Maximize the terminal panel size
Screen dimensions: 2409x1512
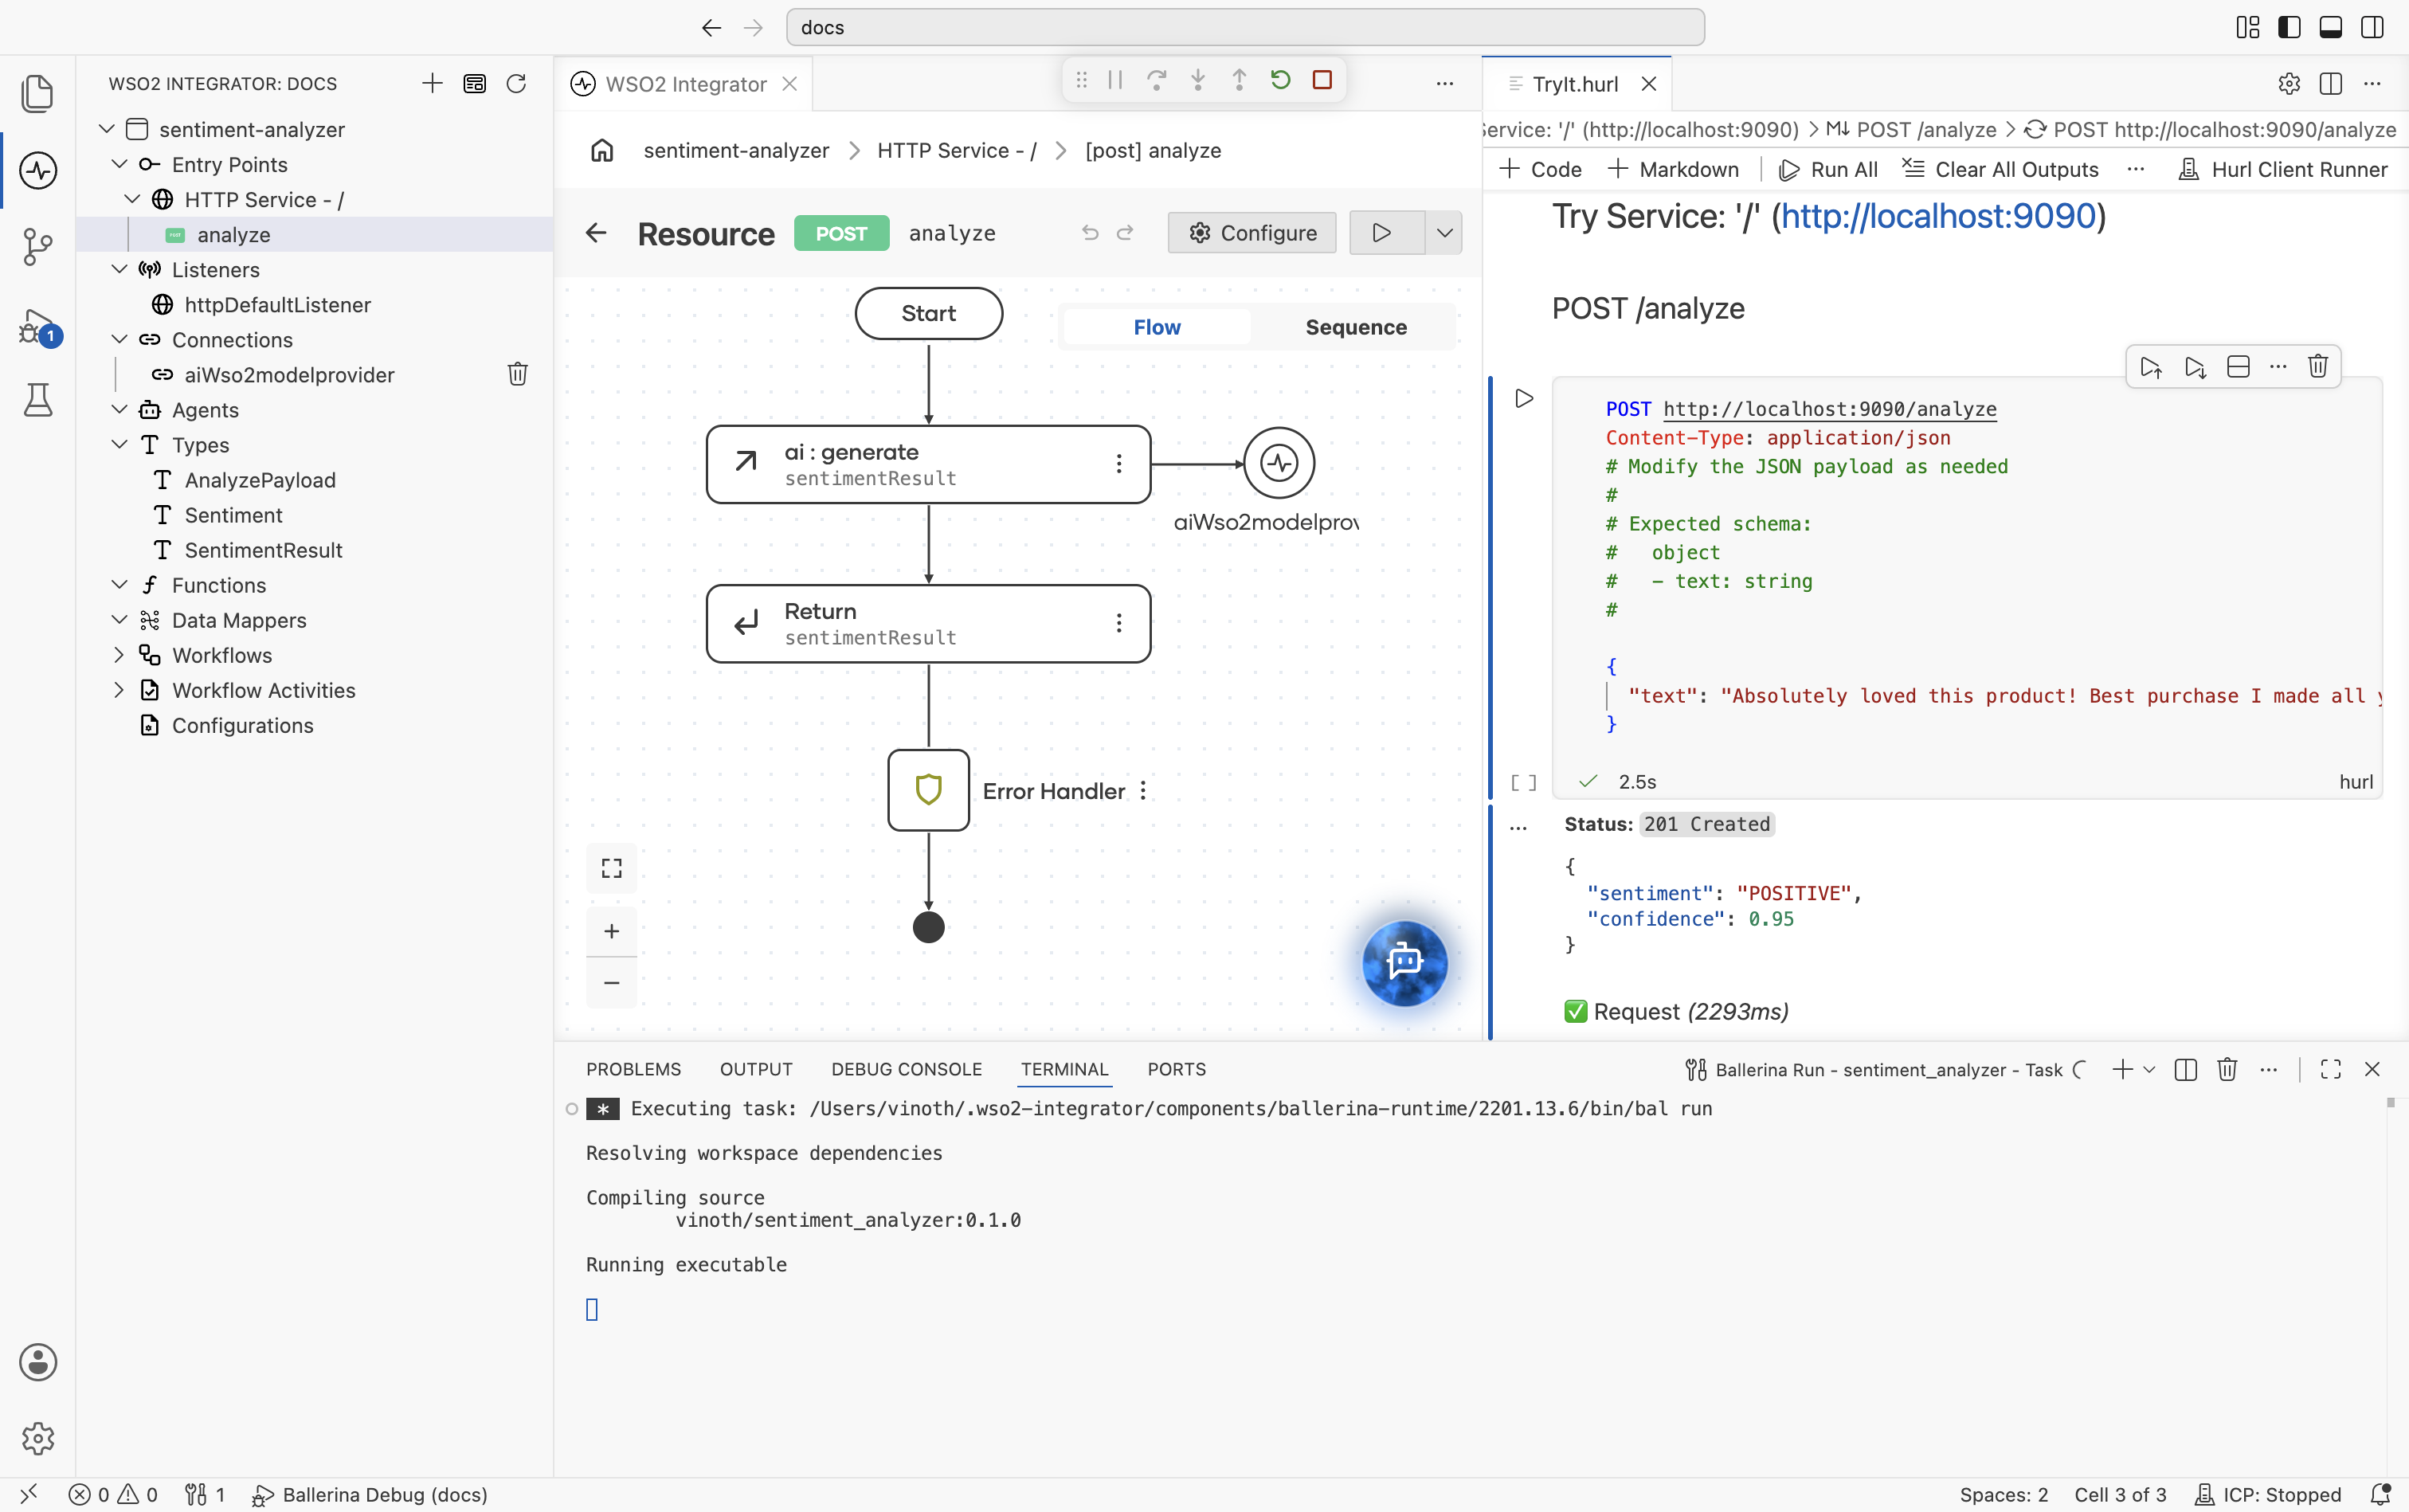click(2330, 1069)
